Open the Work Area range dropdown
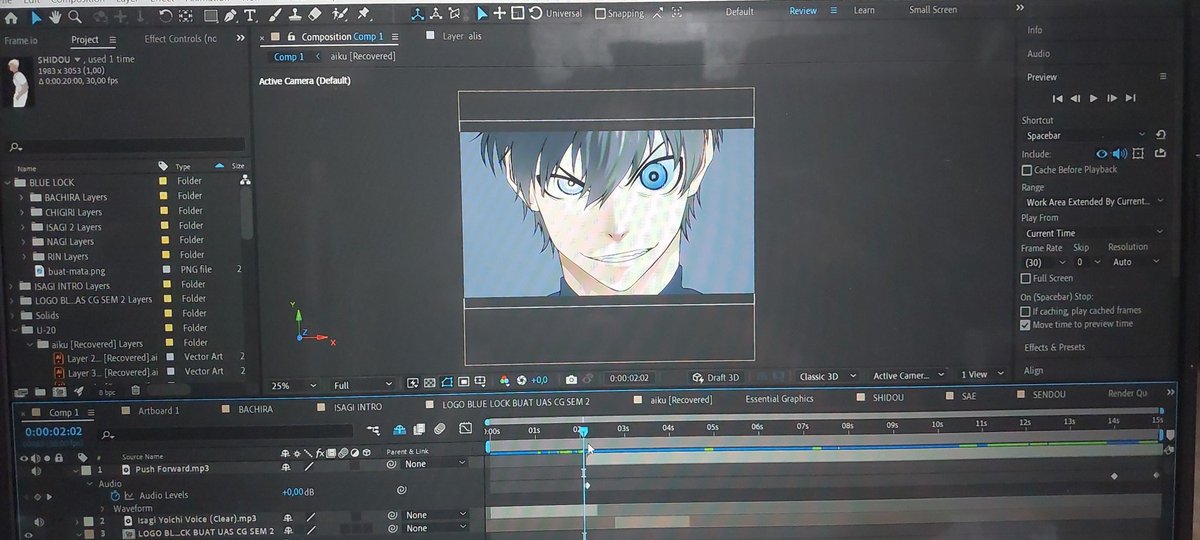 (1093, 201)
